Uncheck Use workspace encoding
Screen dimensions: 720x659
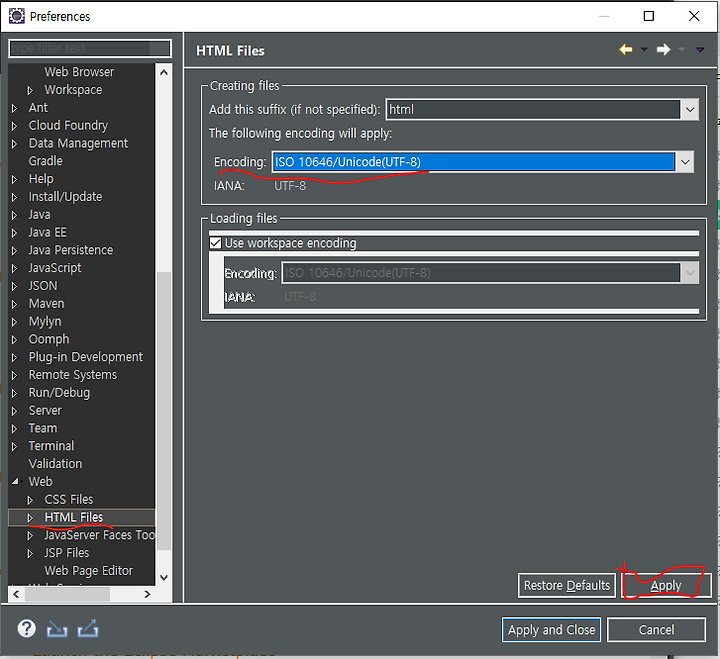click(215, 243)
